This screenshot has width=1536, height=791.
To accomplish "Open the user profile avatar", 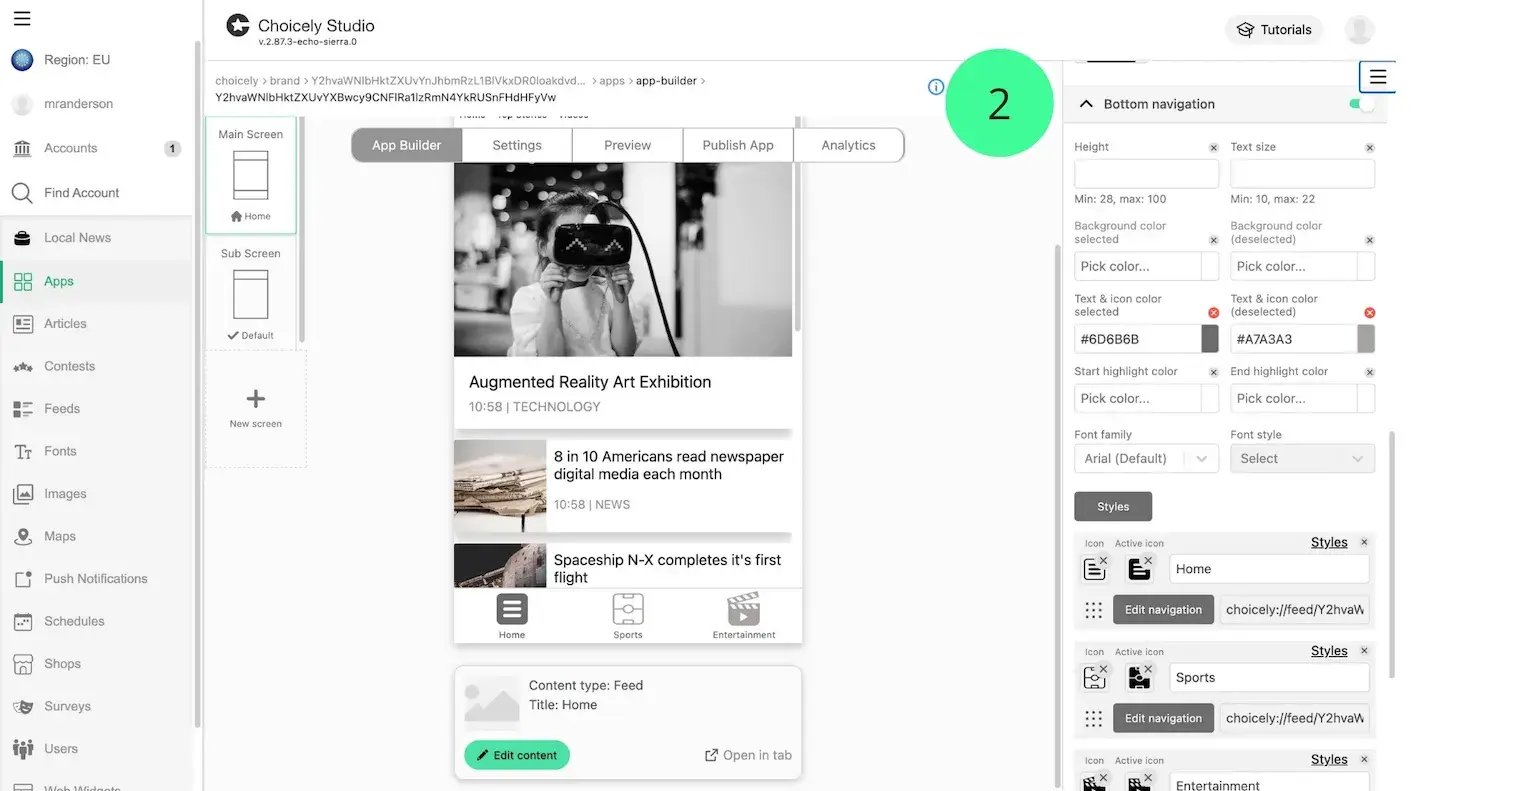I will coord(1359,29).
